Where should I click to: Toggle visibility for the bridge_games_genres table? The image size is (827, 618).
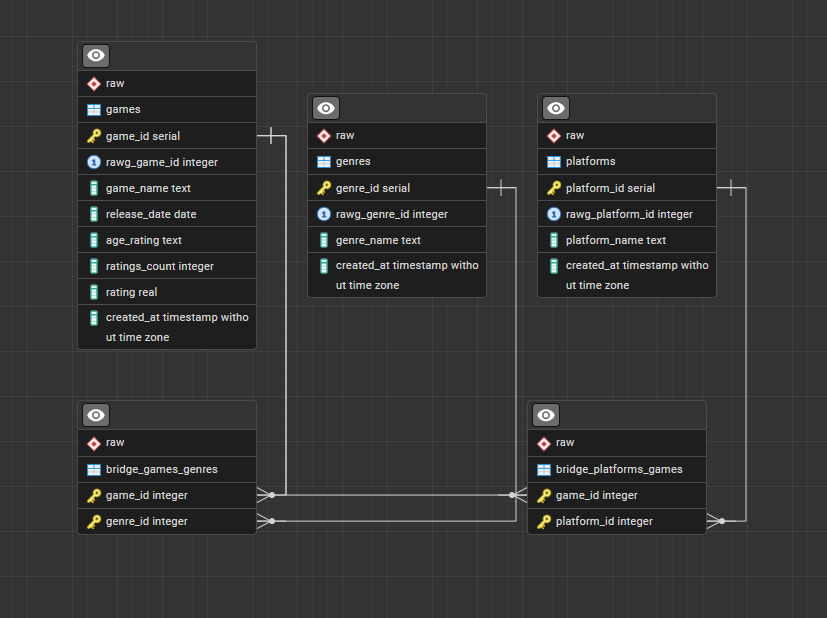95,415
